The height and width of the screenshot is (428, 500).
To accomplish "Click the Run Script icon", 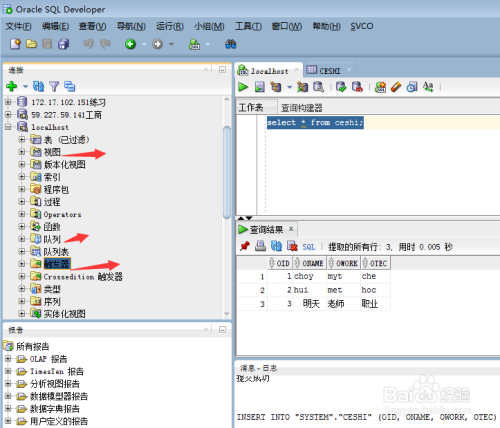I will (259, 87).
